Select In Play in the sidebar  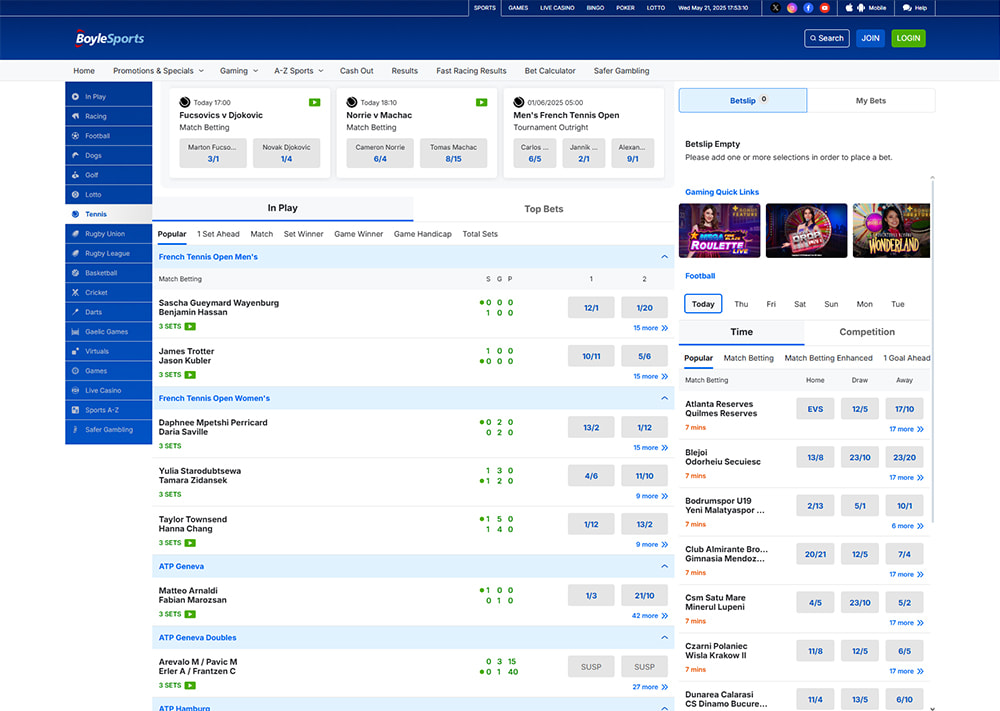click(108, 97)
